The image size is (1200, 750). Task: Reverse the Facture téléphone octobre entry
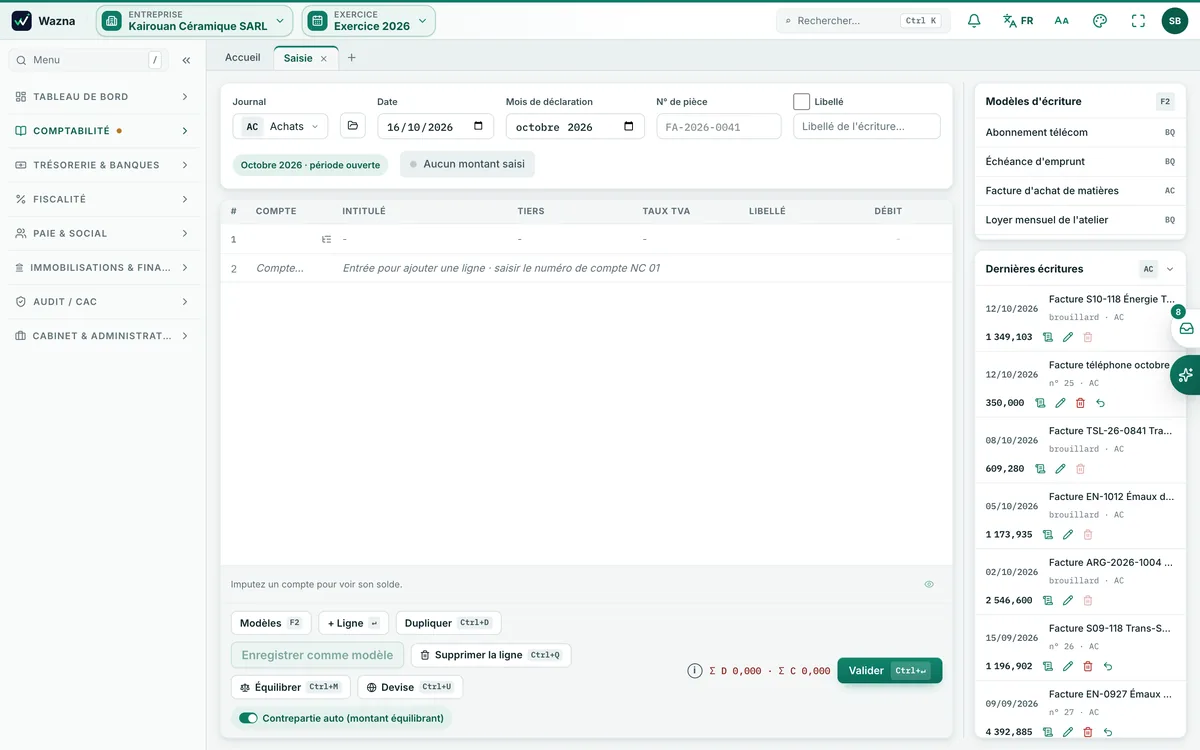tap(1100, 403)
